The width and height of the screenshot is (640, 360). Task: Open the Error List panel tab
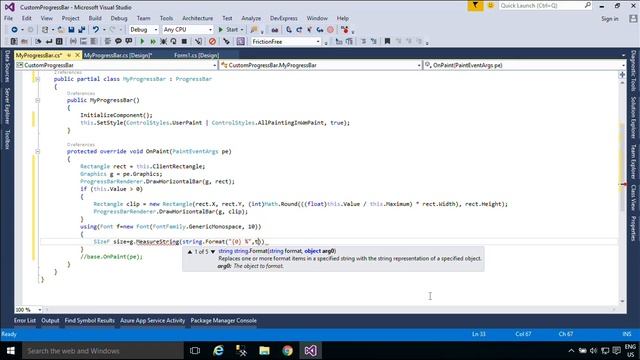[25, 321]
